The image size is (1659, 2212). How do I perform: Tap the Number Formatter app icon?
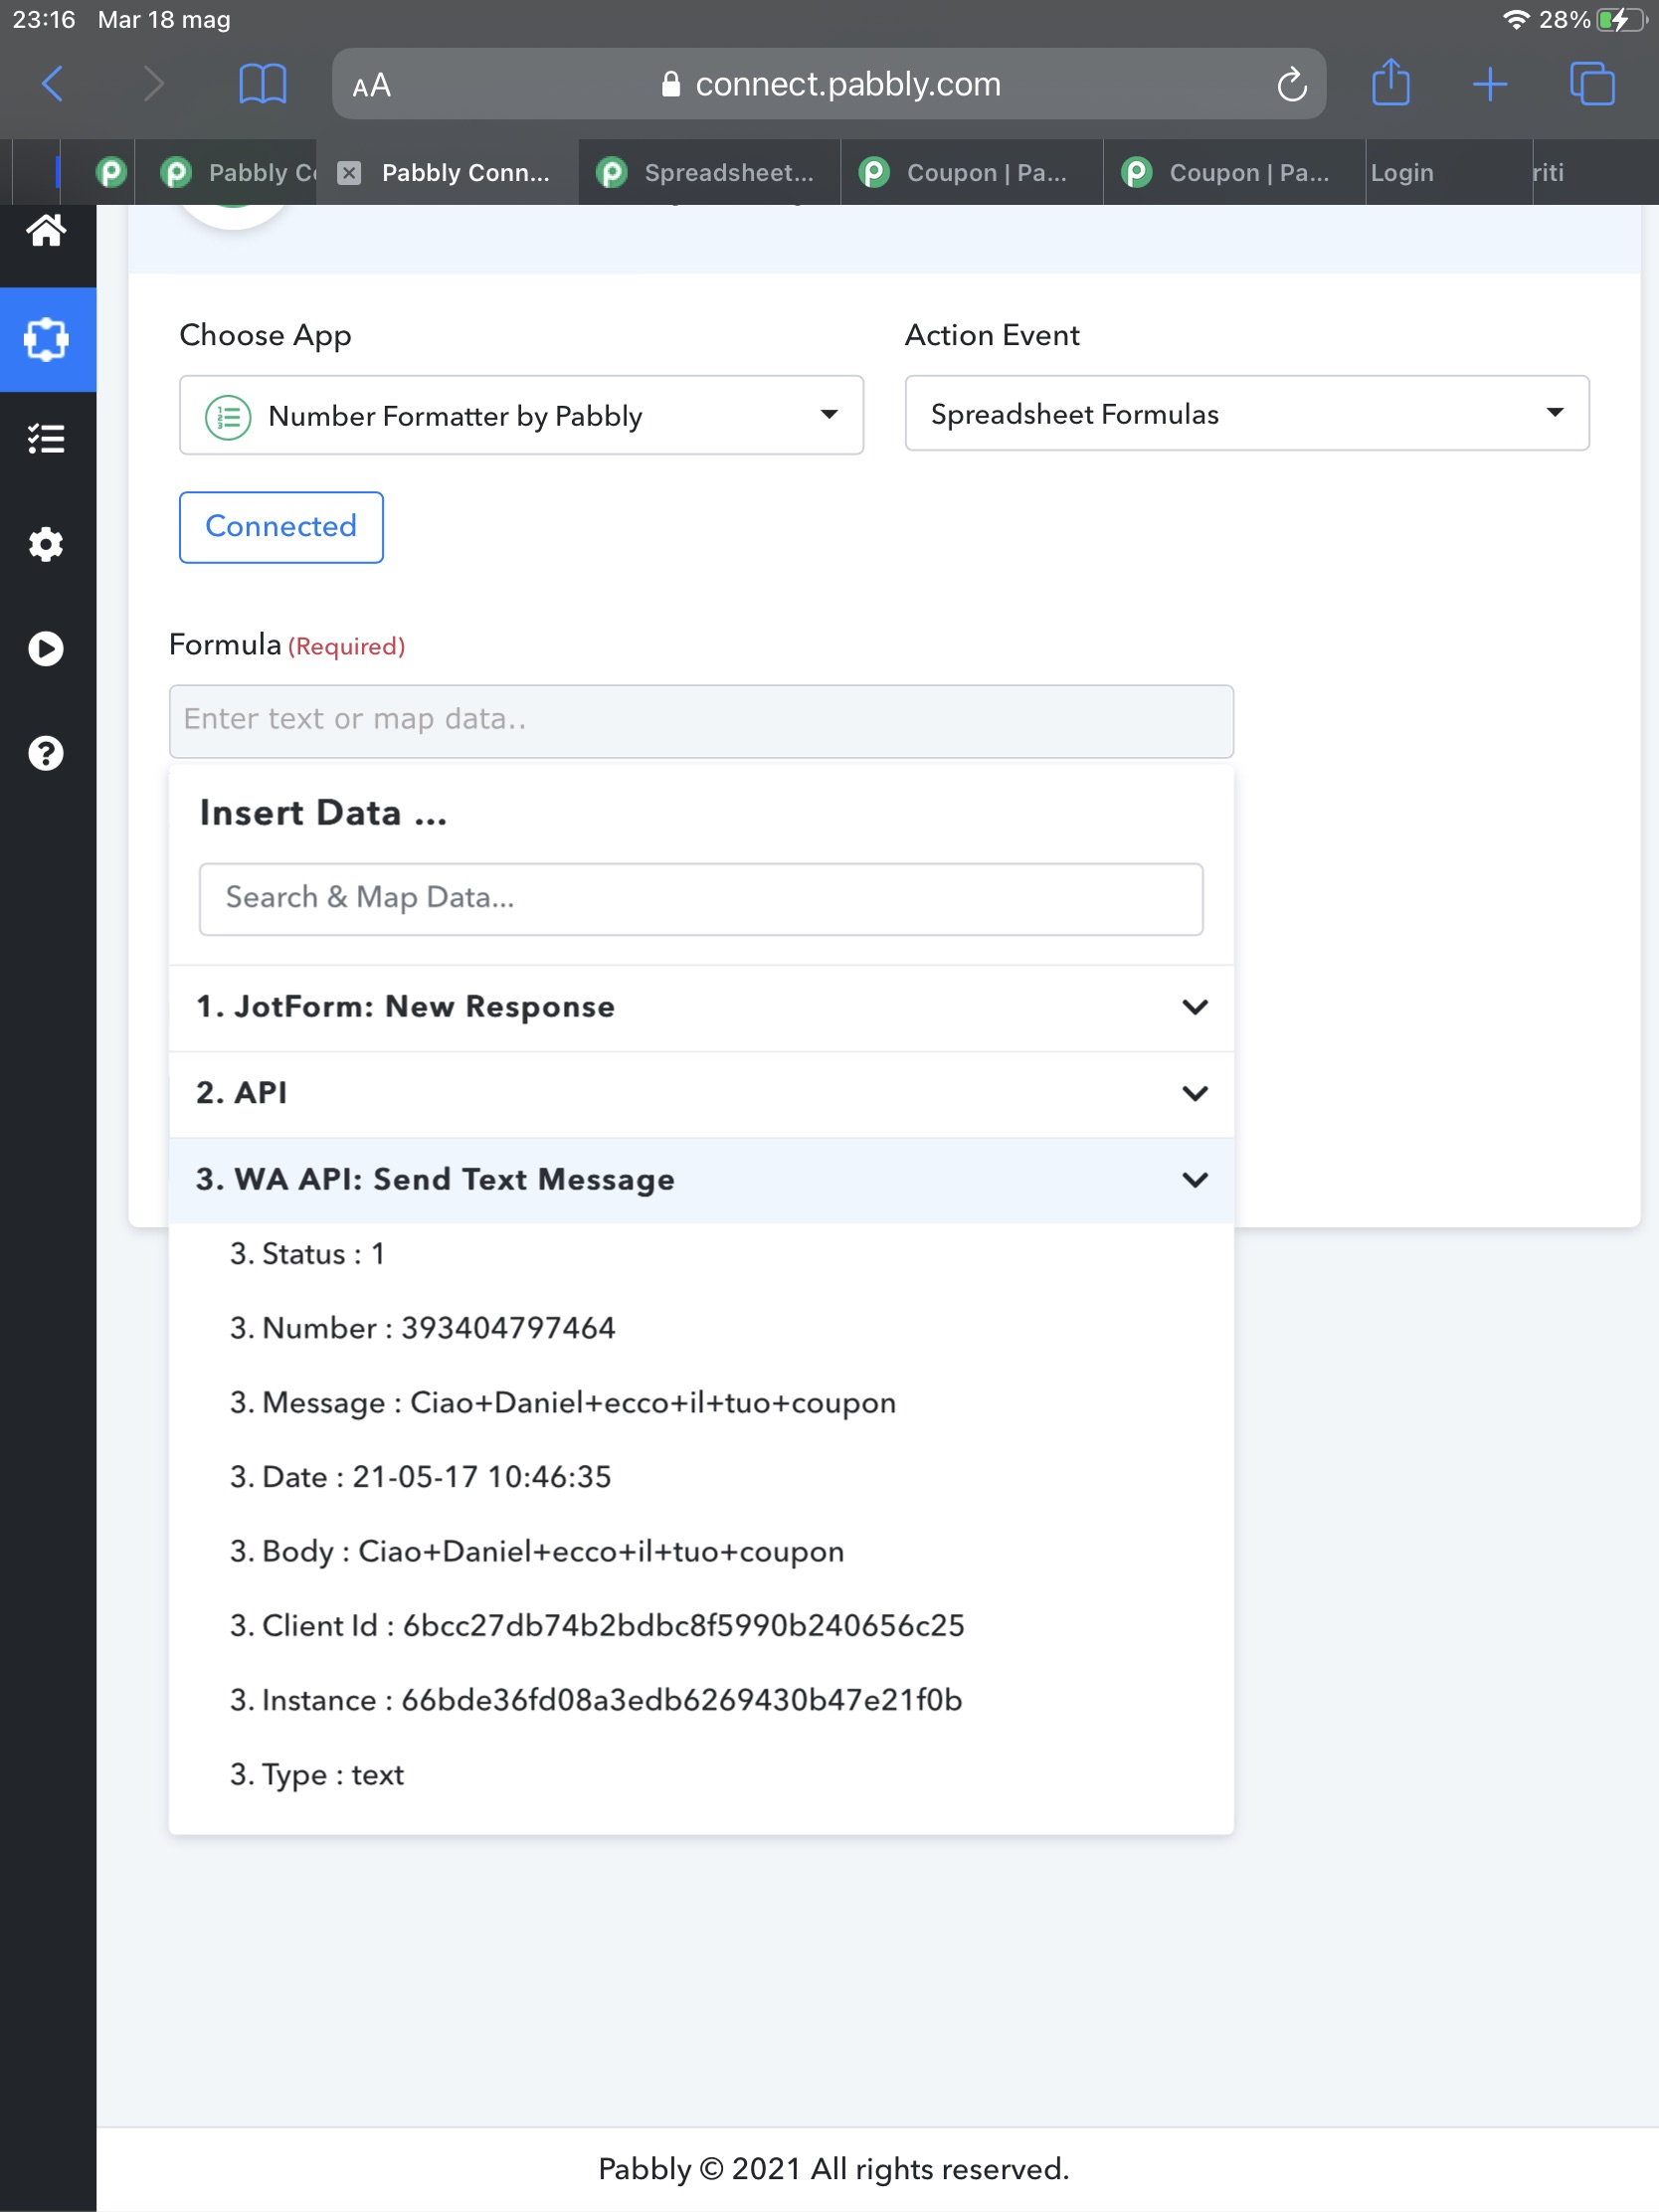[x=228, y=416]
